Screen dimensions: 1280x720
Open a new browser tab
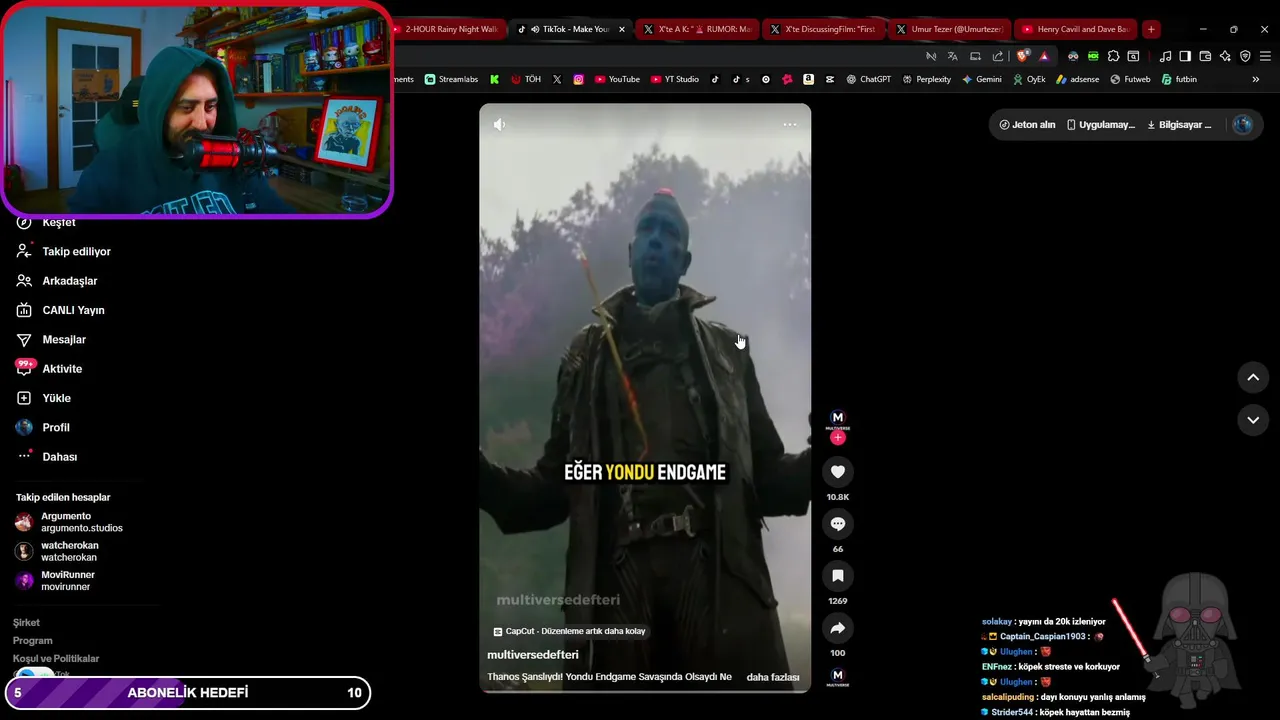click(1151, 30)
